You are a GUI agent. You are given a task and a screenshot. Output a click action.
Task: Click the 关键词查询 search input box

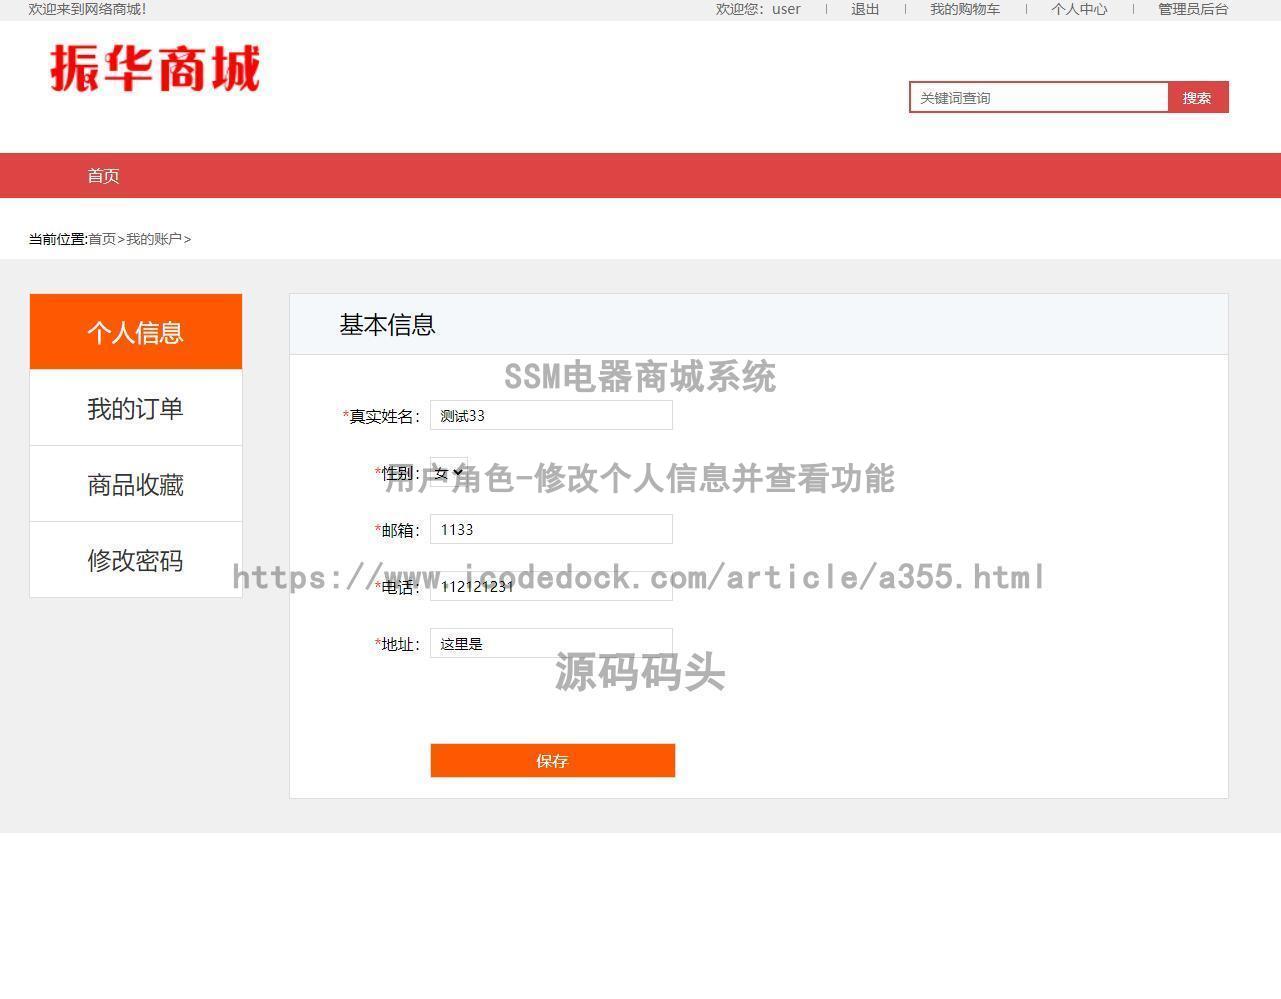(1040, 97)
